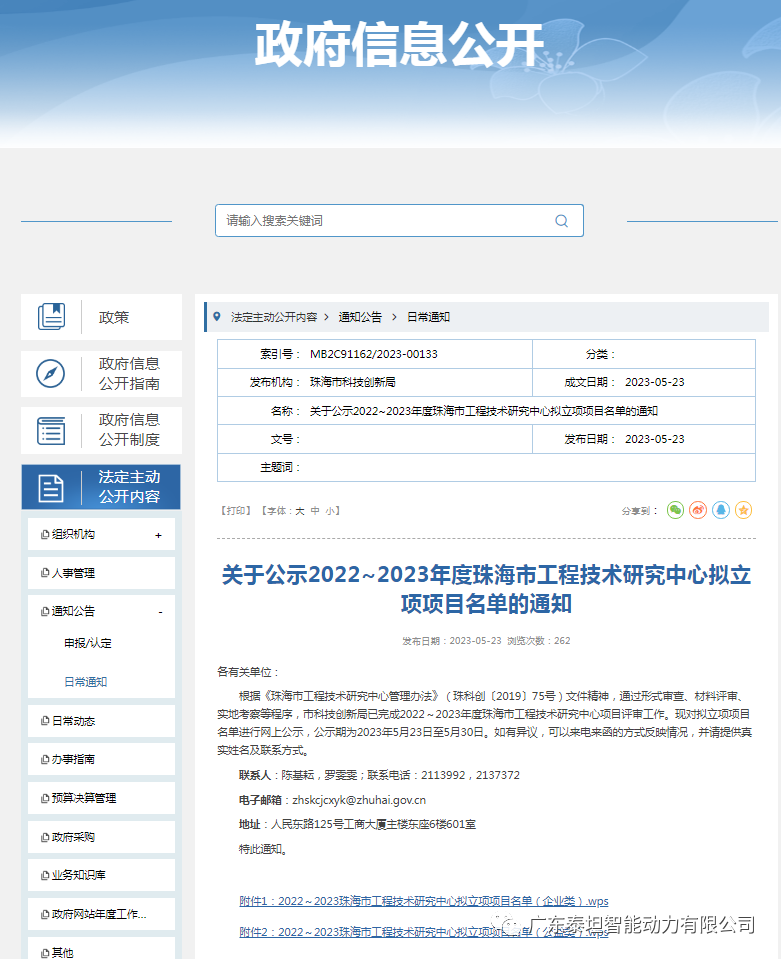Set font size to 小
The height and width of the screenshot is (959, 781).
click(x=330, y=510)
